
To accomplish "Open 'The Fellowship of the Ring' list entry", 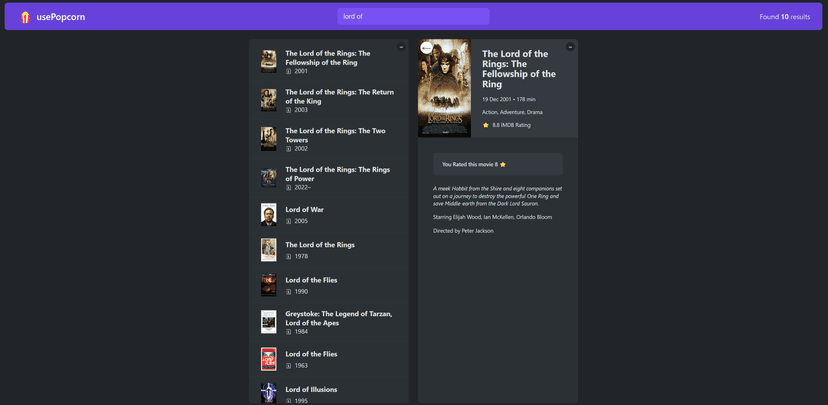I will [x=328, y=62].
